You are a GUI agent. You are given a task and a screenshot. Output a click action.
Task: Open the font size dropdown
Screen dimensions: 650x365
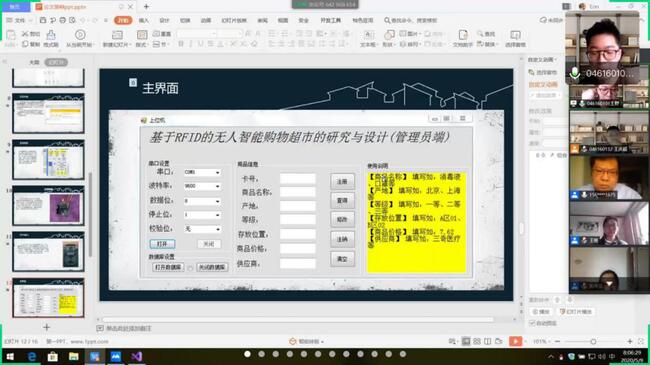coord(239,34)
